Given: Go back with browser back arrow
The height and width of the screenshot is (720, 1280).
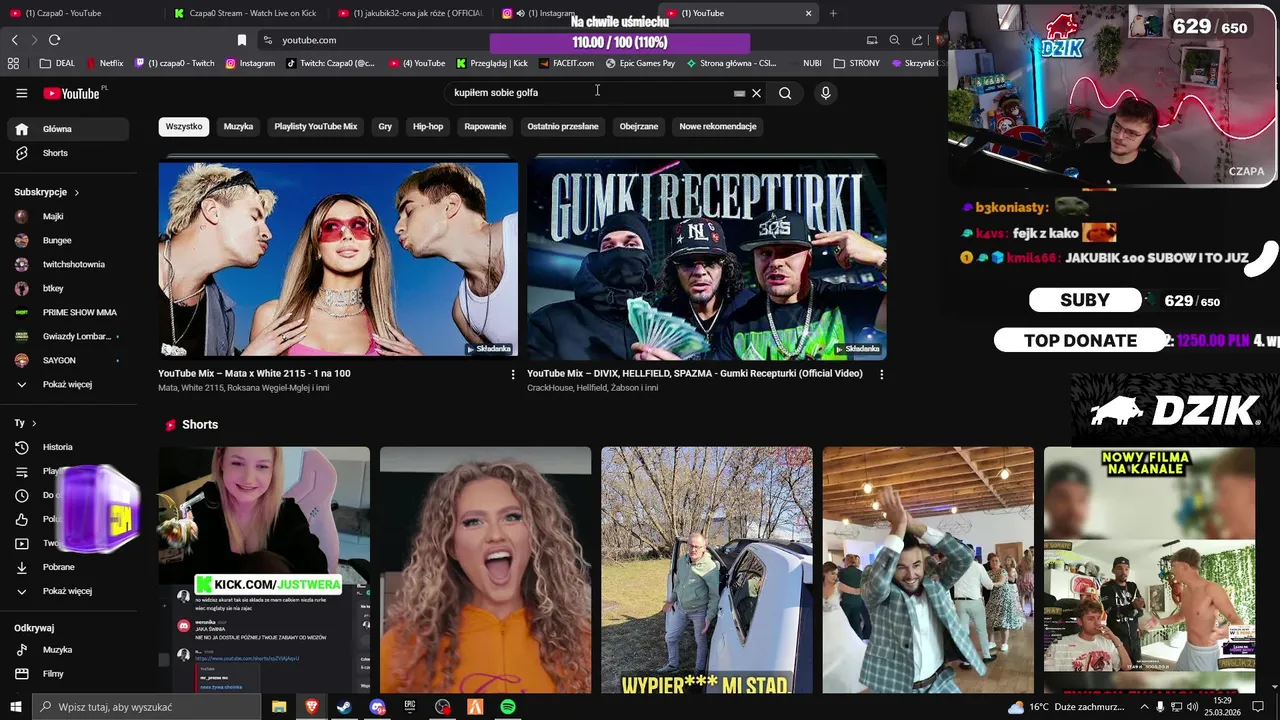Looking at the screenshot, I should (14, 40).
